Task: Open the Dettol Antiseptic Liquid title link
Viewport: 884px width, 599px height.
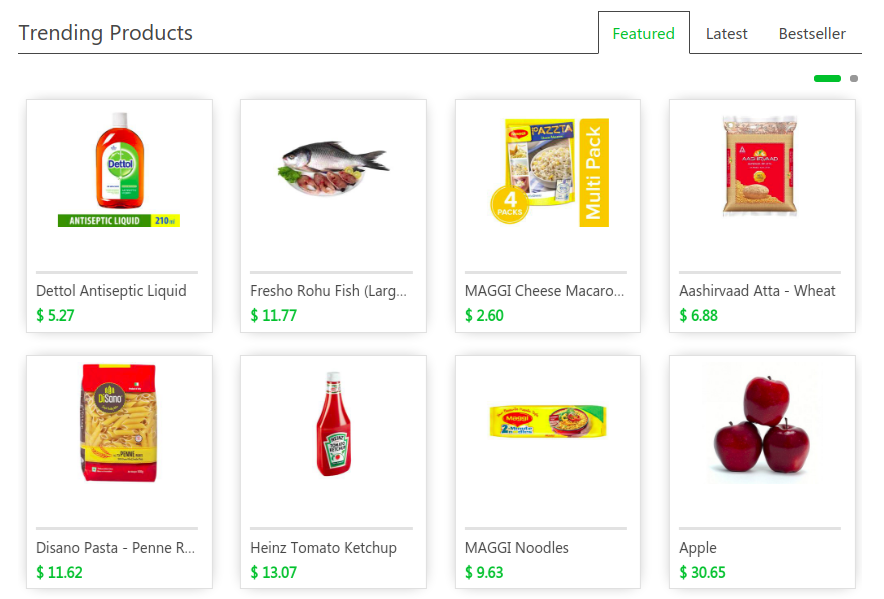Action: click(111, 291)
